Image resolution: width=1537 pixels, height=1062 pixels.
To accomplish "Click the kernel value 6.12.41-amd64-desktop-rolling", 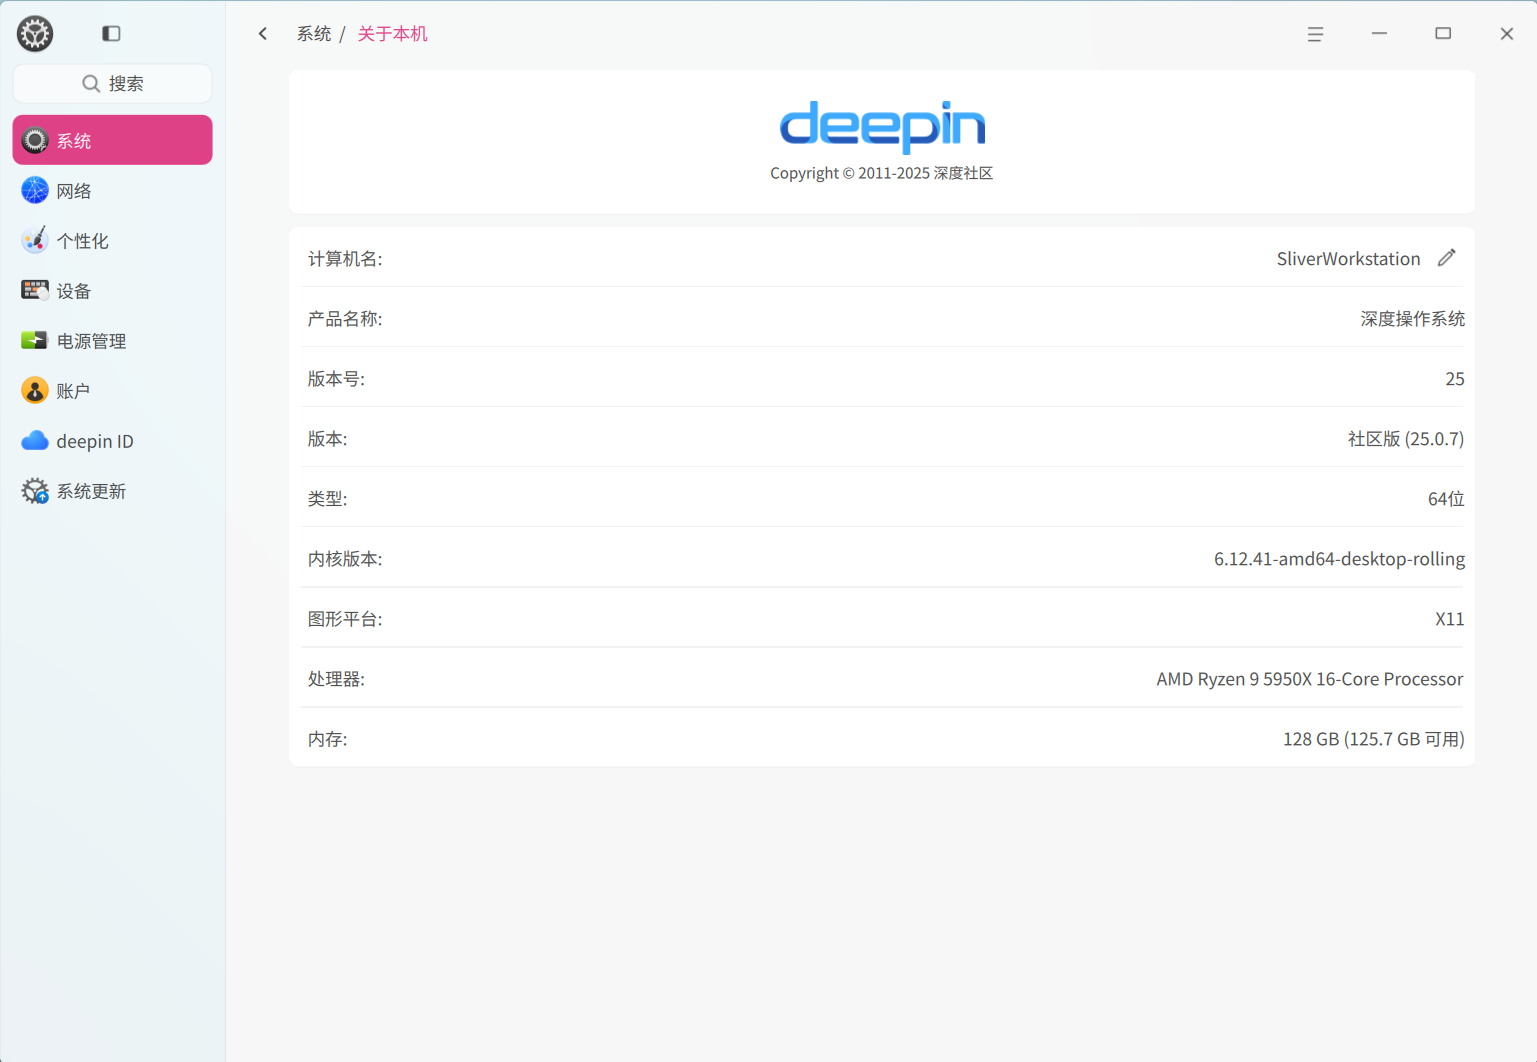I will [x=1339, y=558].
